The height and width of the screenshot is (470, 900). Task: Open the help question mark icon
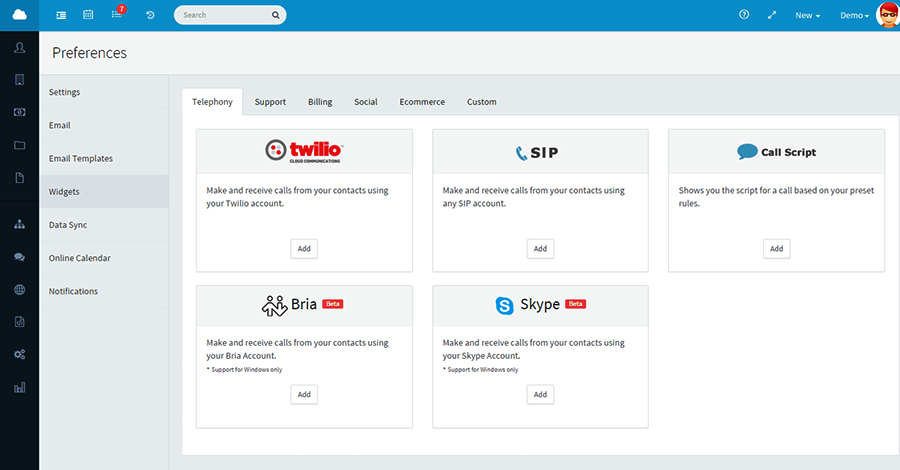coord(743,15)
